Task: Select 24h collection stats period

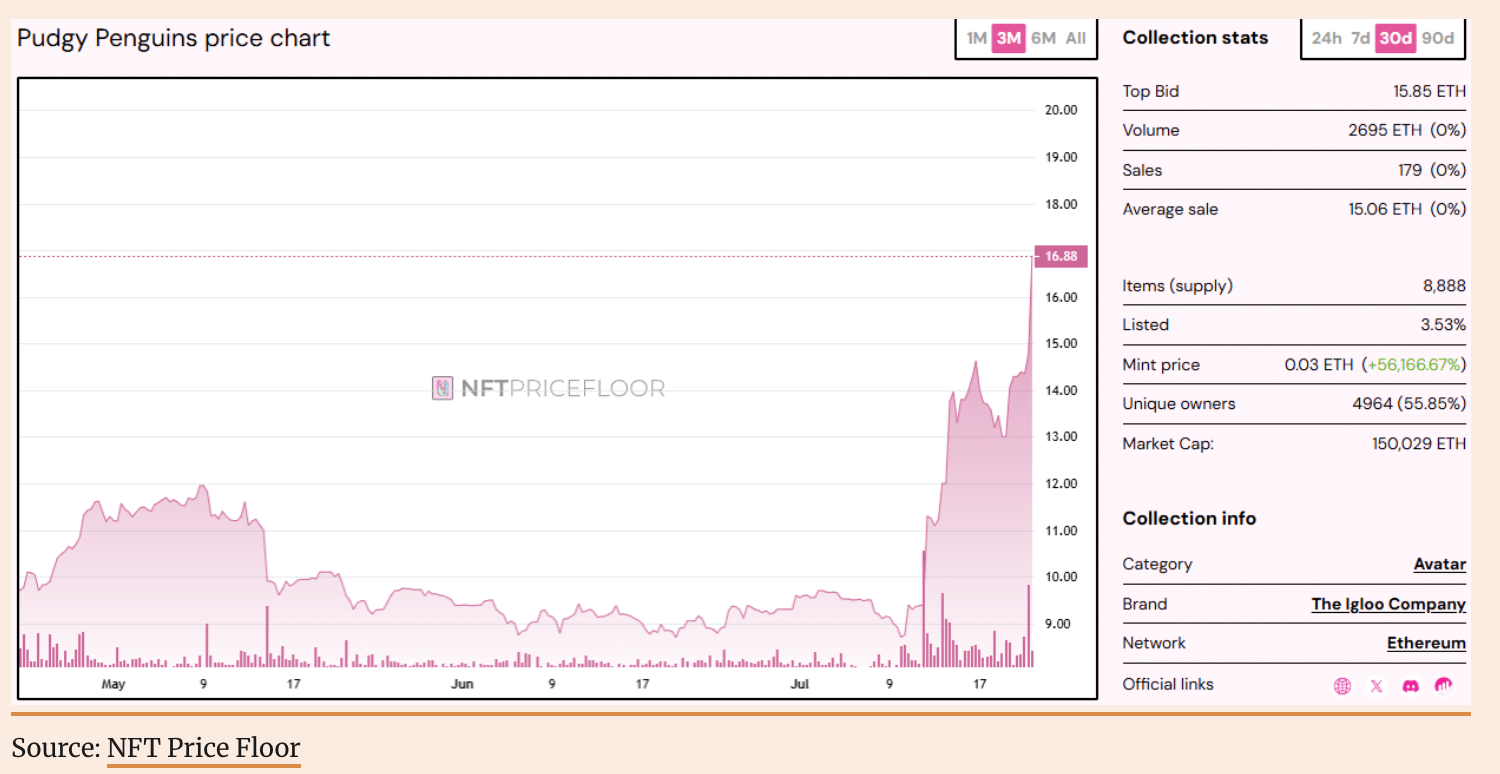Action: (x=1326, y=38)
